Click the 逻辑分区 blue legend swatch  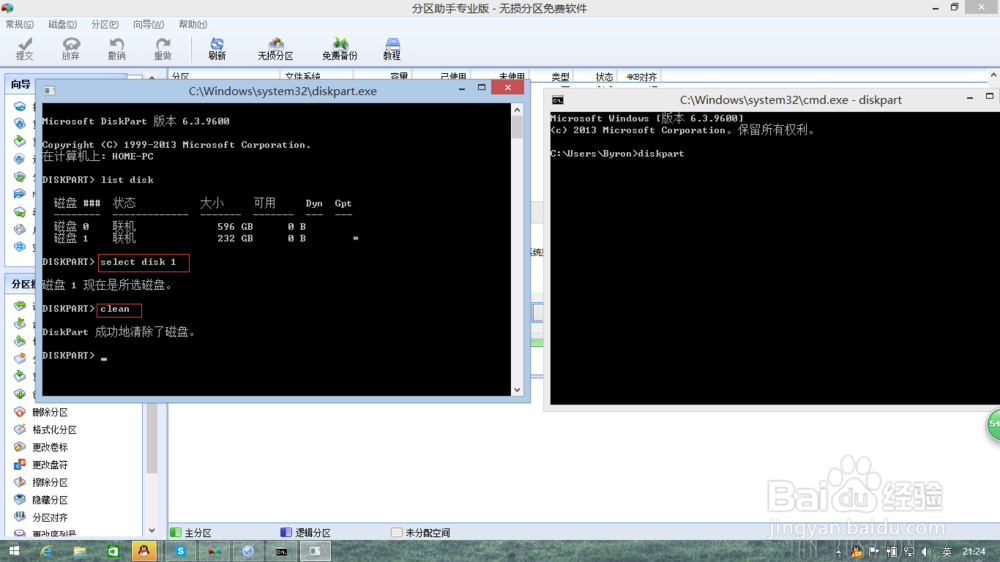286,532
